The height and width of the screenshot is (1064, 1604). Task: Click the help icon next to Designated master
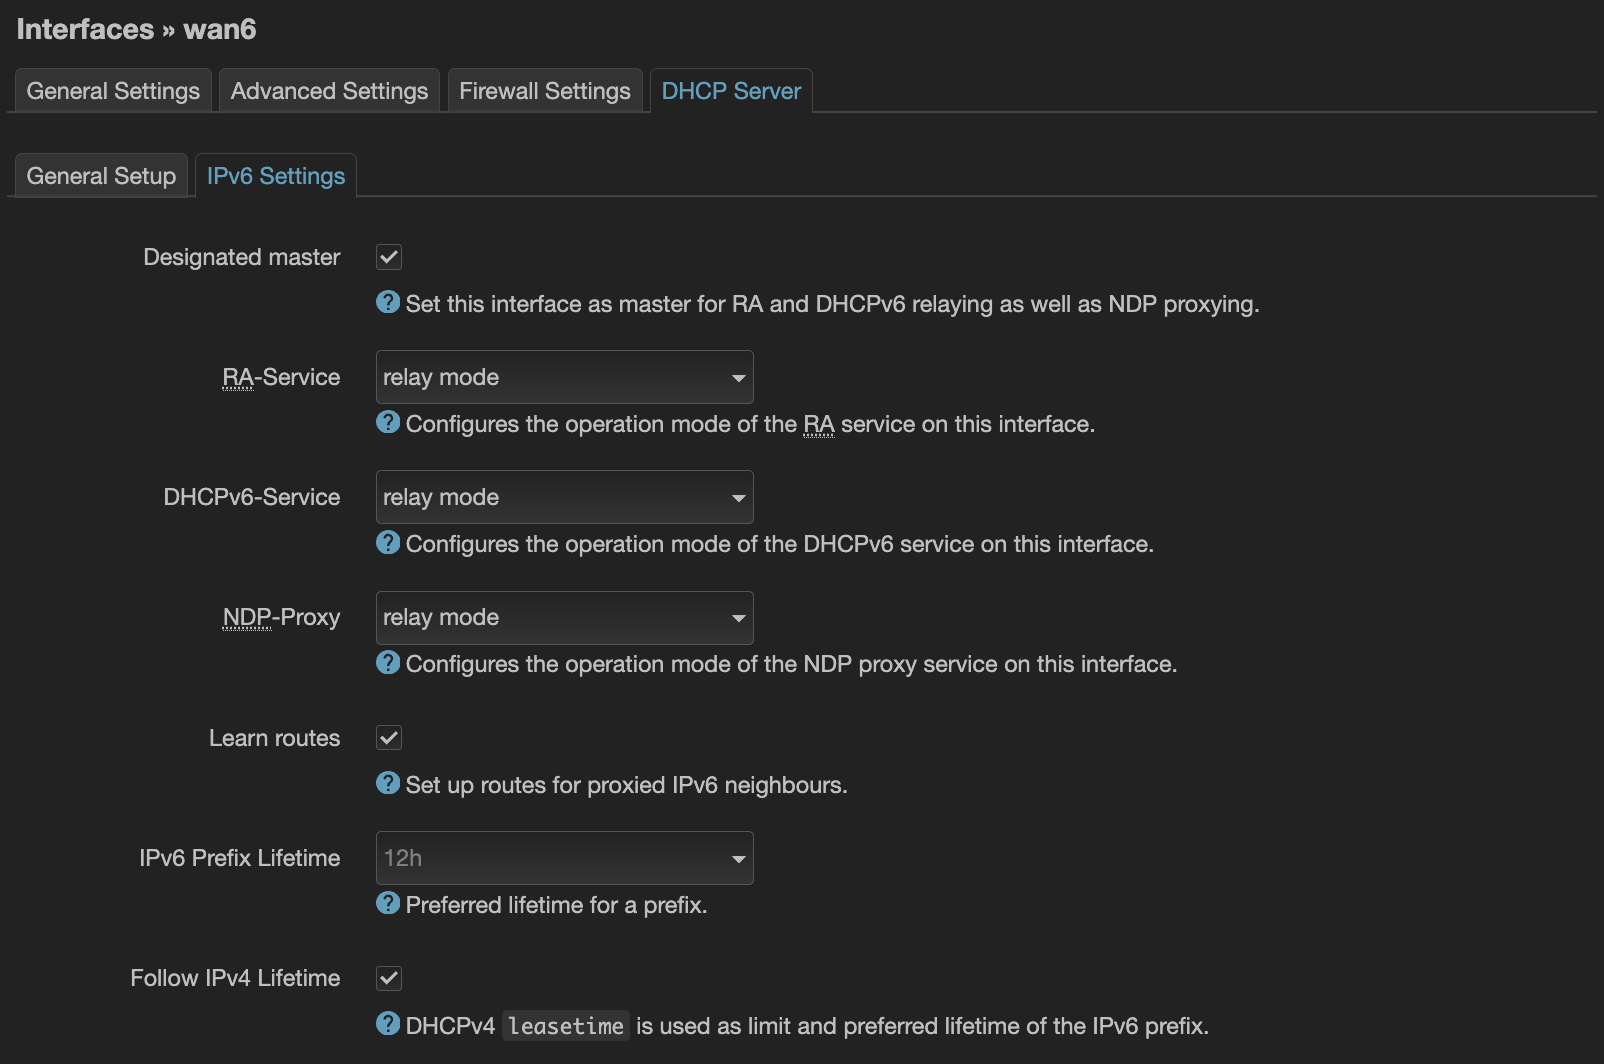tap(388, 302)
